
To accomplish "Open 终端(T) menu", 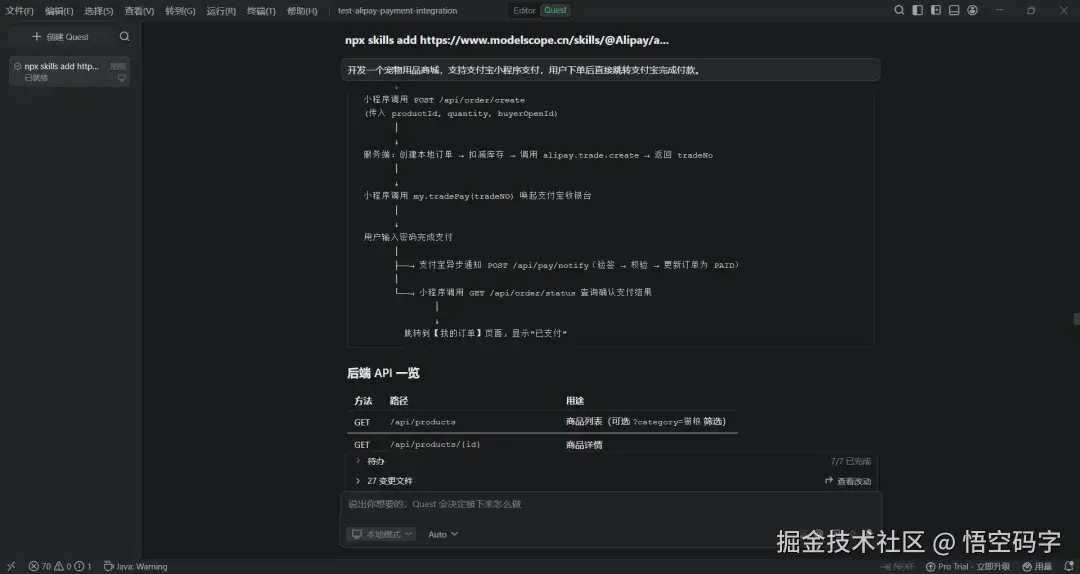I will tap(261, 11).
